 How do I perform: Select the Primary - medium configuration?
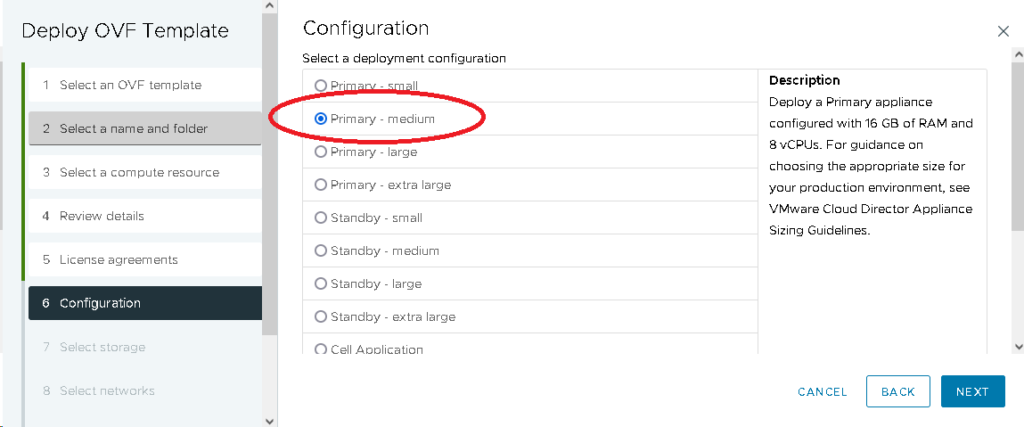point(321,119)
